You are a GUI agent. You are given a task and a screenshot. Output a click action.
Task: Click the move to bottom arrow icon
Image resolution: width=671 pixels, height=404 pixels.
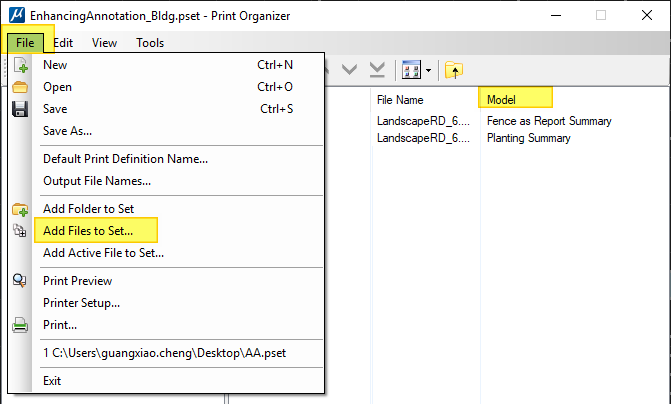[377, 70]
